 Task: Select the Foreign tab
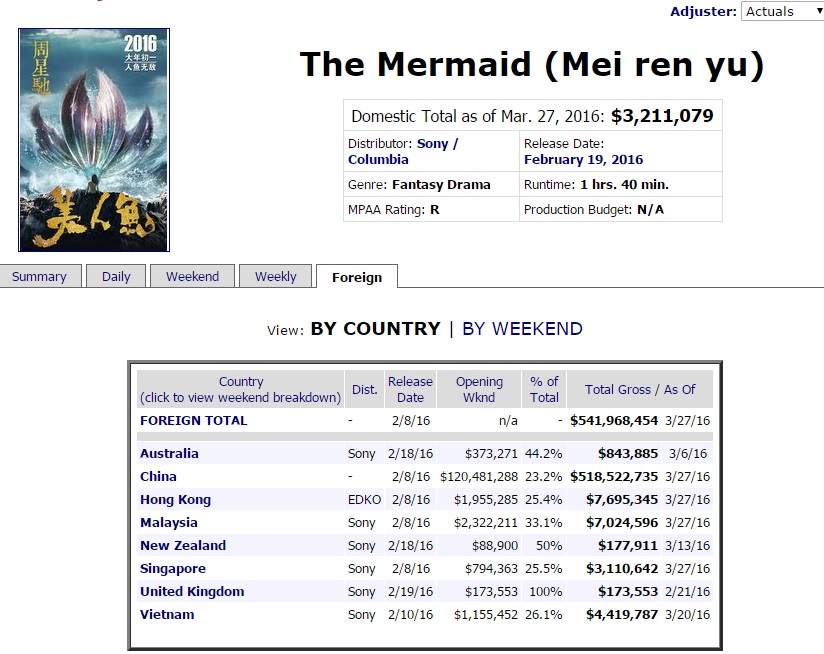click(x=357, y=277)
